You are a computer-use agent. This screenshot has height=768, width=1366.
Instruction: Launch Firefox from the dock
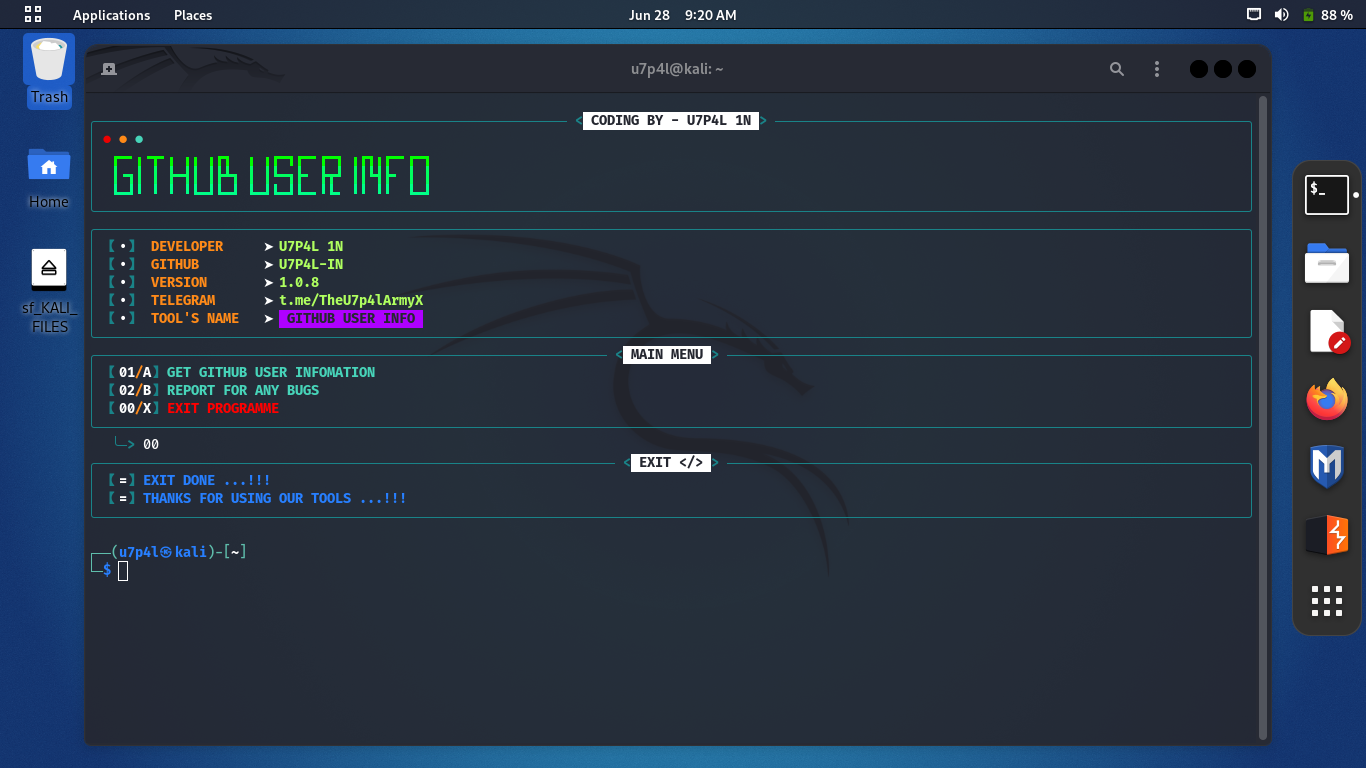pyautogui.click(x=1327, y=400)
